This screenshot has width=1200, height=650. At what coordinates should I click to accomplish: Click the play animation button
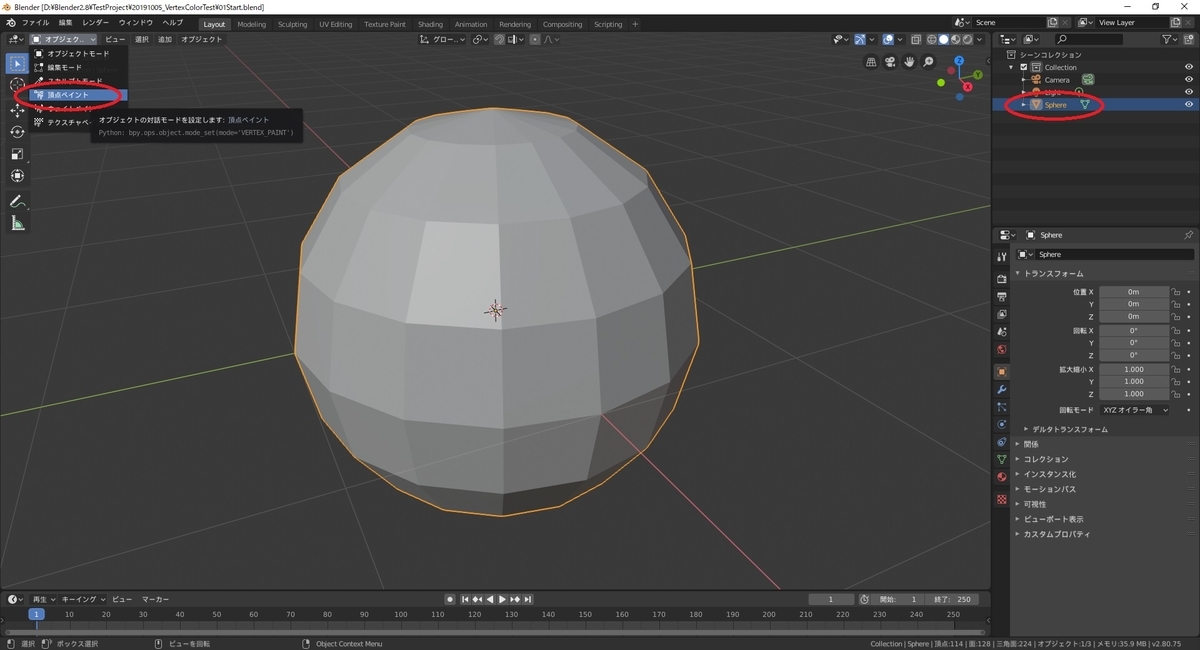pyautogui.click(x=503, y=599)
